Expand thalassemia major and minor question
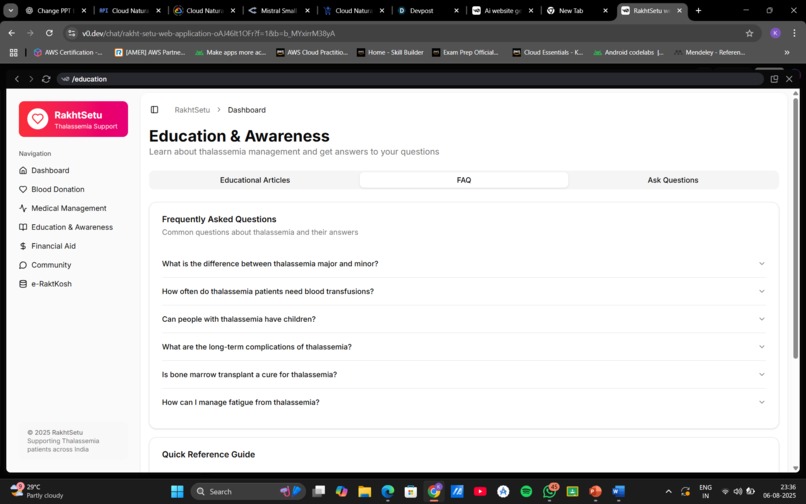This screenshot has height=504, width=806. 464,263
